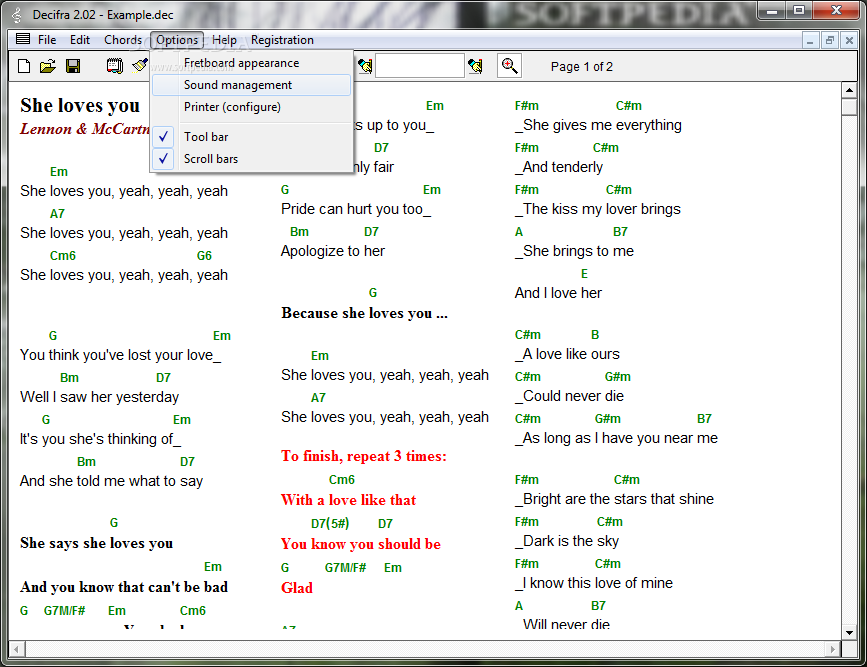Click red text To finish, repeat 3 times:

(363, 456)
